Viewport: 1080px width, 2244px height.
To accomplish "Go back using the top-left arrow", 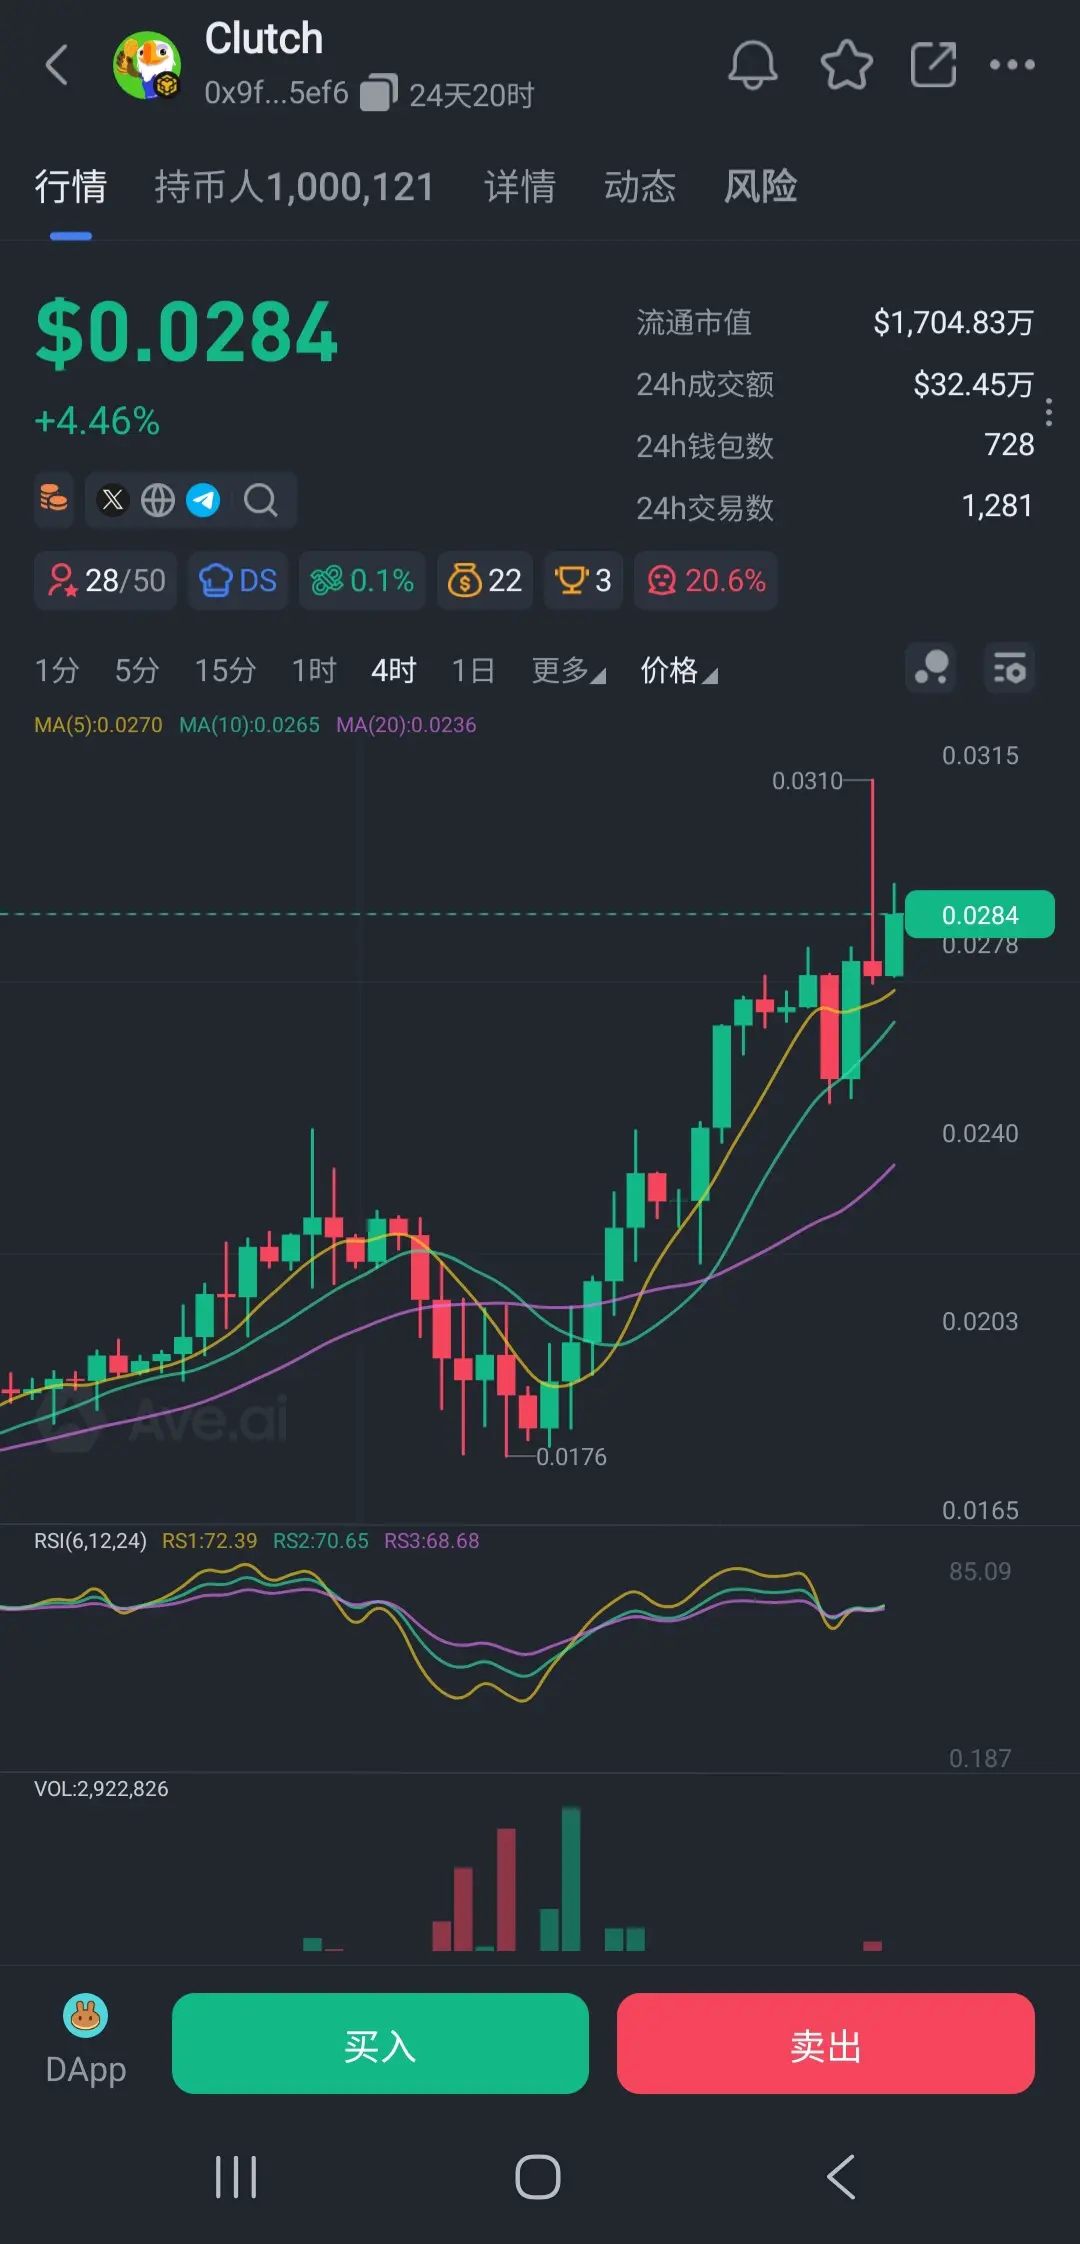I will click(57, 65).
